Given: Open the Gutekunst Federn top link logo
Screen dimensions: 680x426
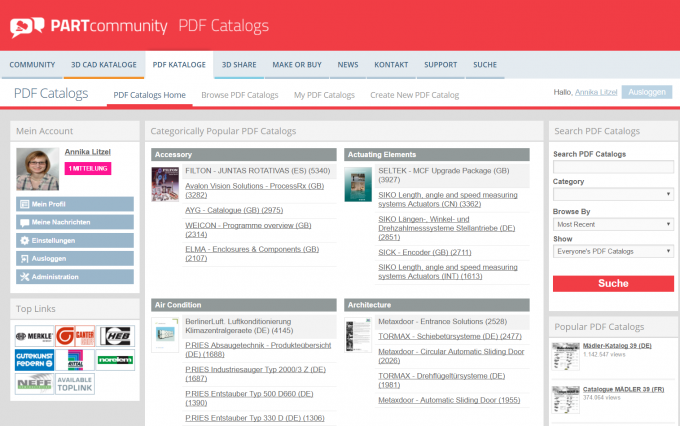Looking at the screenshot, I should click(x=34, y=360).
